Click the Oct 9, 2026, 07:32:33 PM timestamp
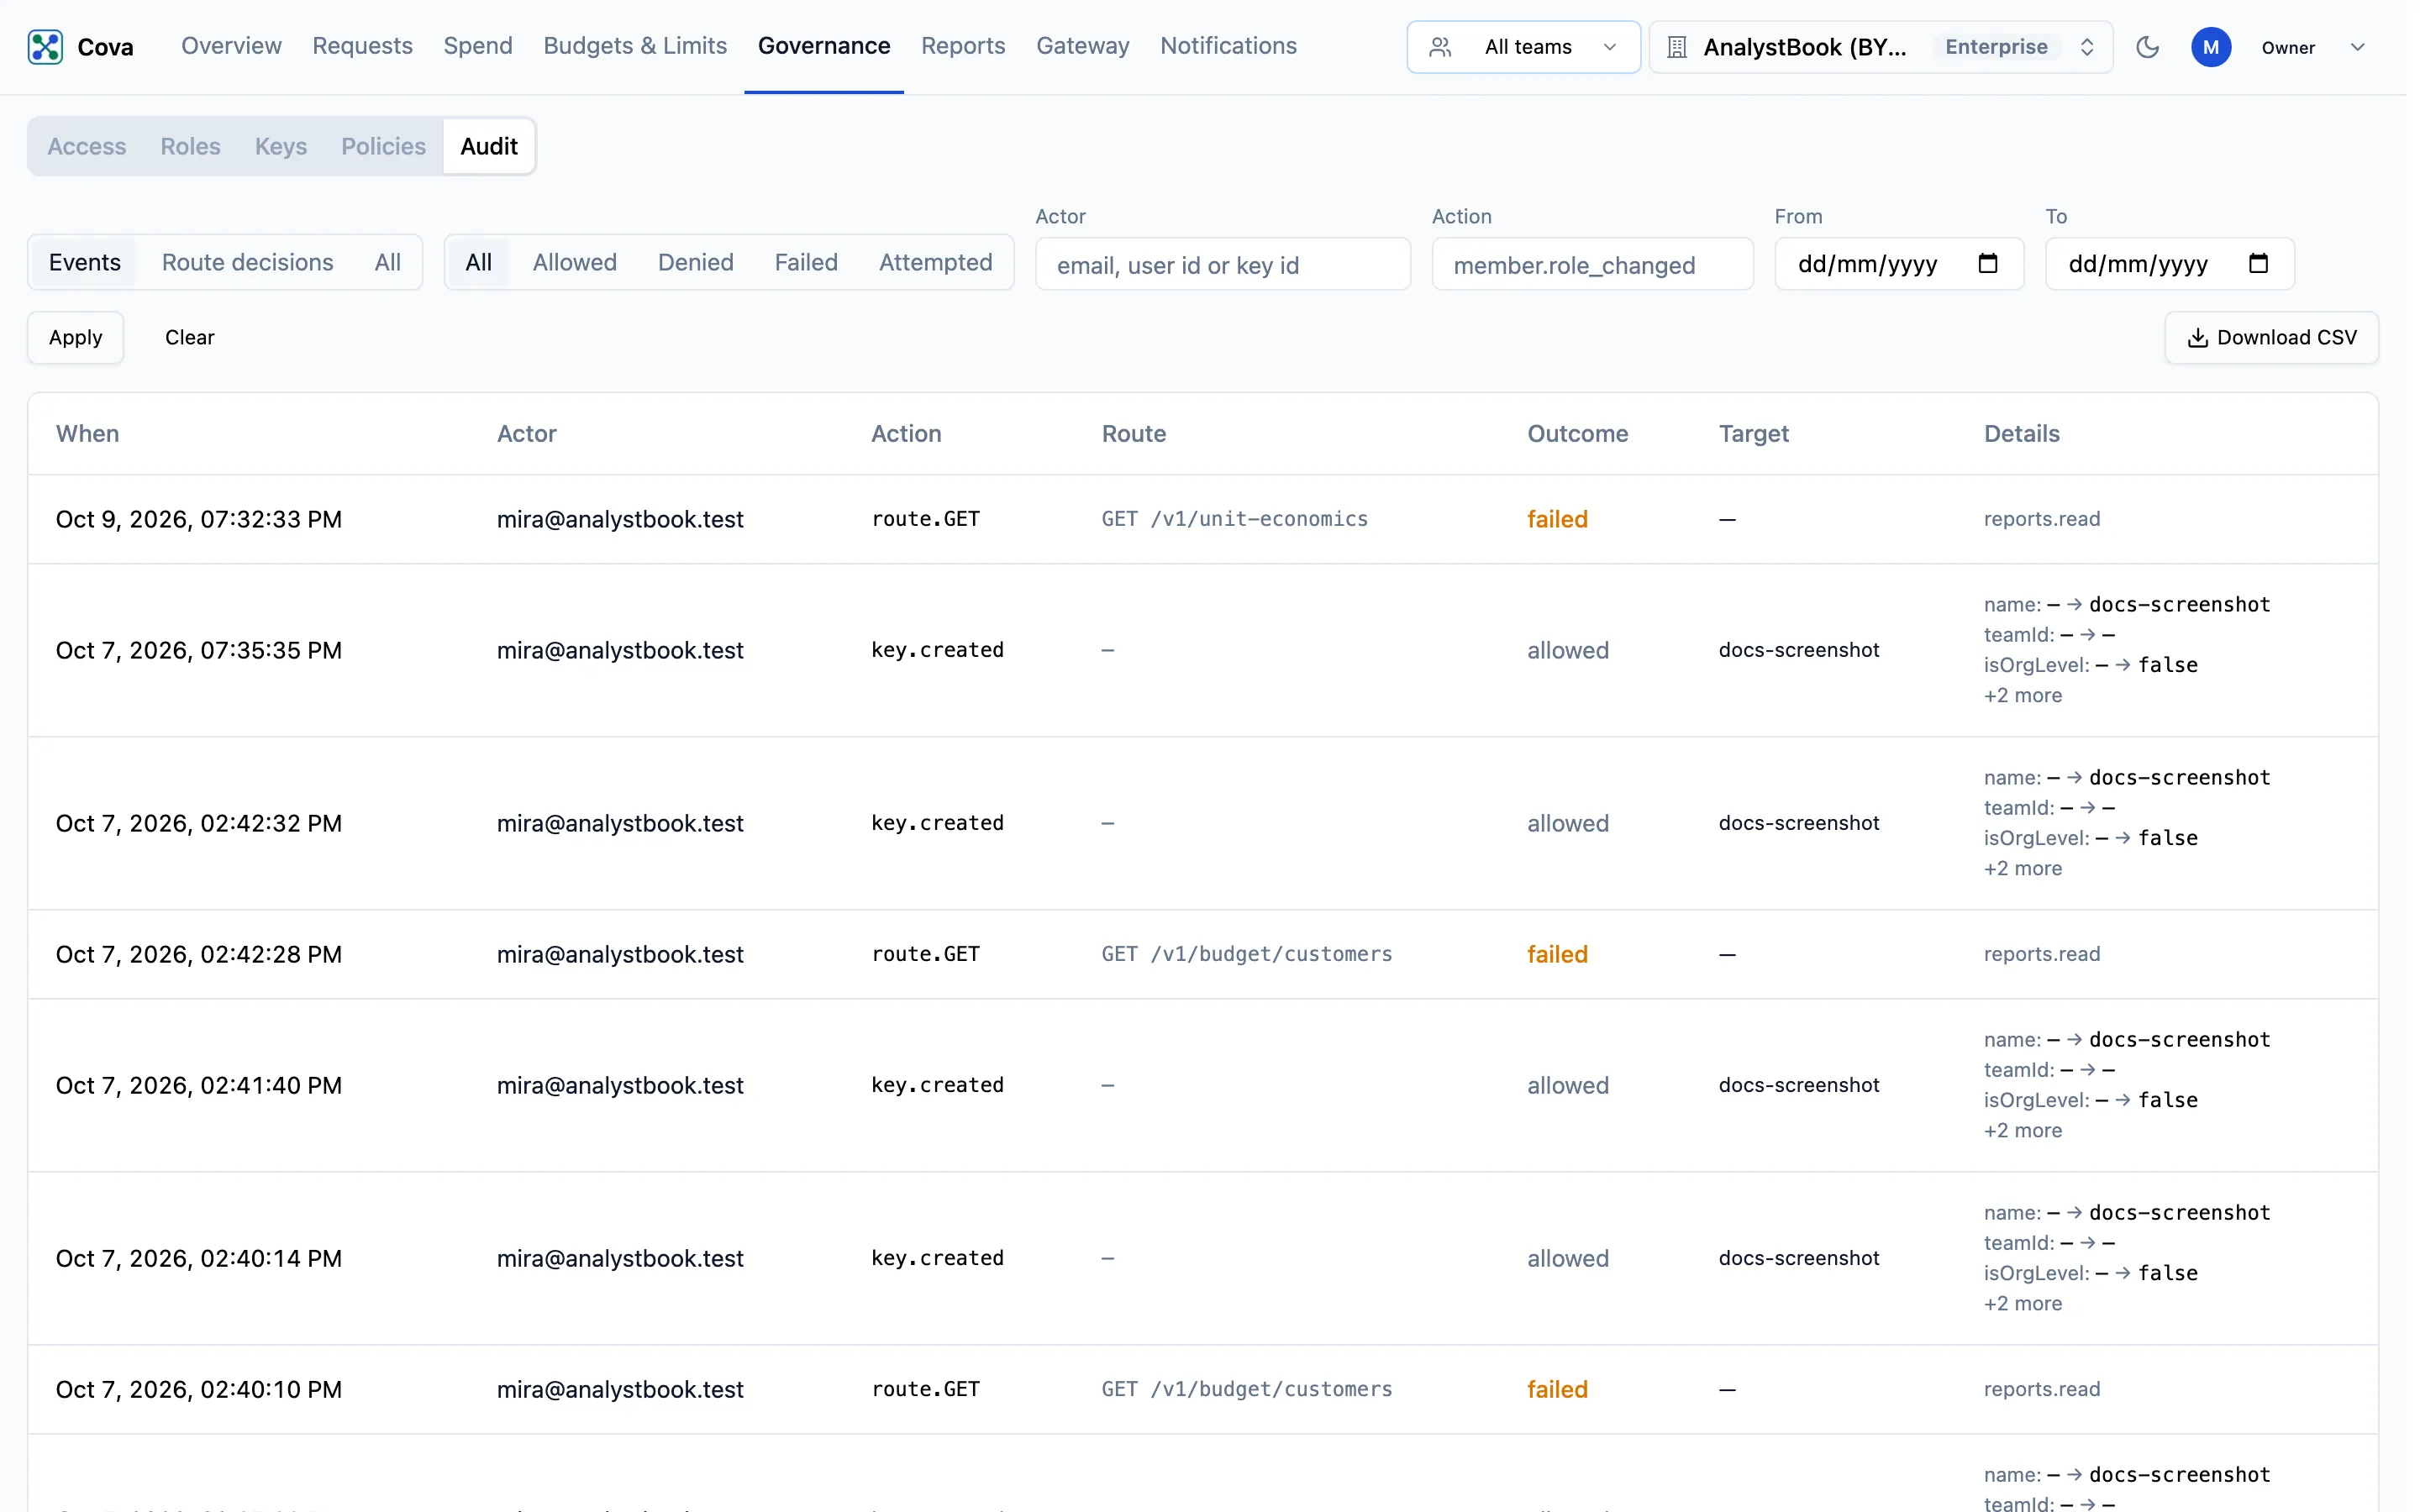2420x1512 pixels. pyautogui.click(x=199, y=519)
